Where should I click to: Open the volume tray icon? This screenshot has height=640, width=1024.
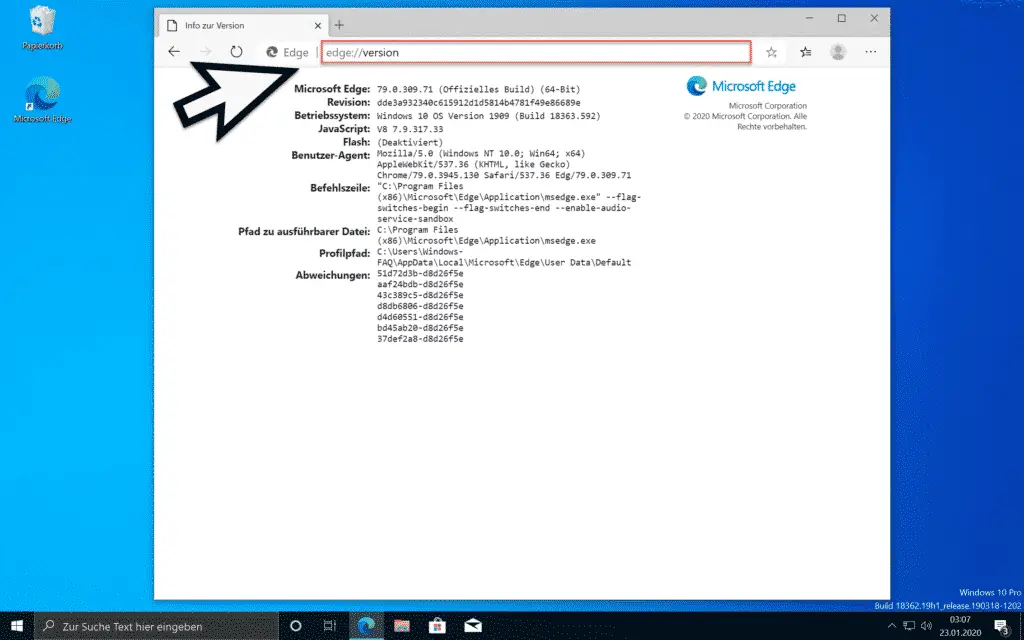(x=926, y=626)
